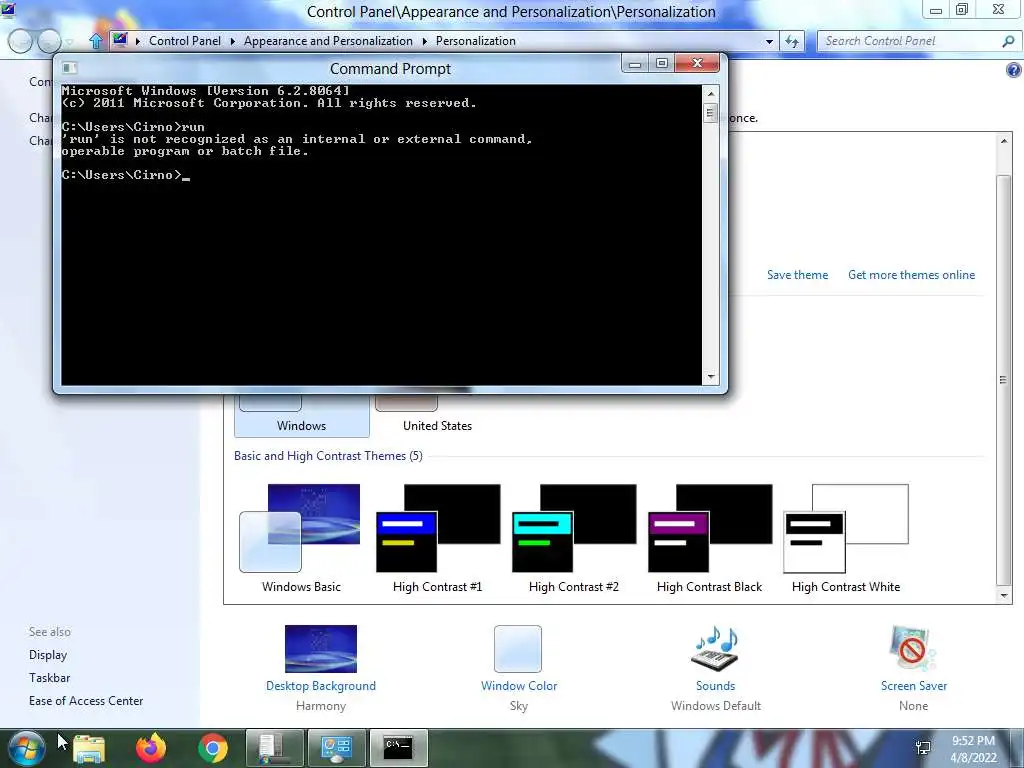
Task: Select Appearance and Personalization breadcrumb
Action: click(328, 40)
